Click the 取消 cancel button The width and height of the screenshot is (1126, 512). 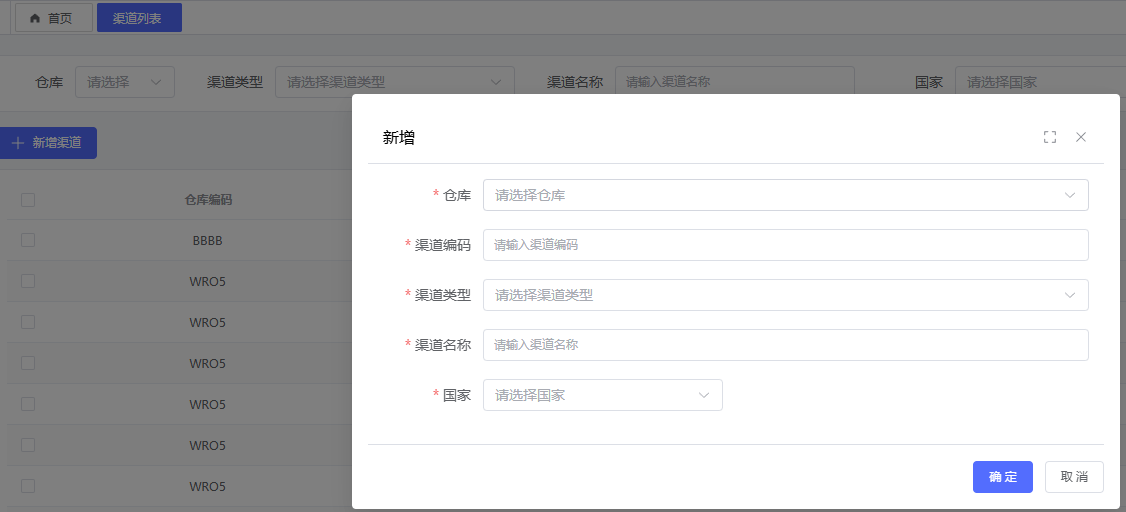pos(1074,477)
